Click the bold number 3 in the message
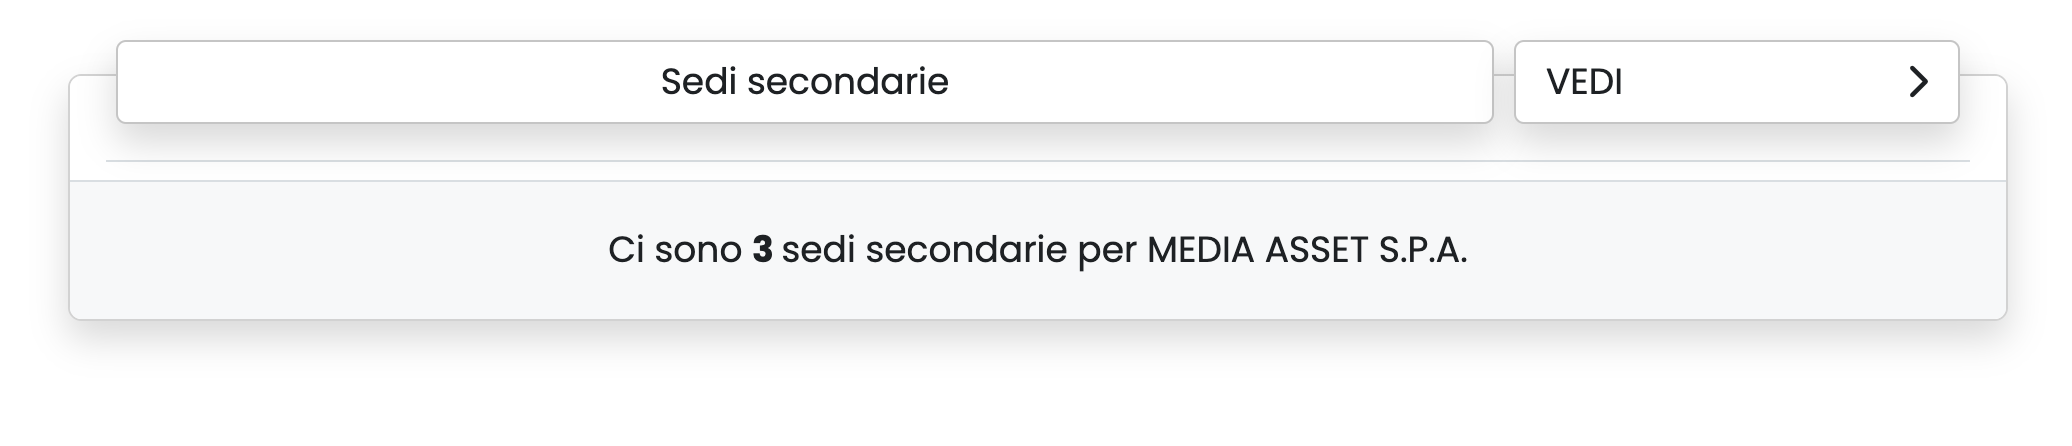 tap(762, 250)
